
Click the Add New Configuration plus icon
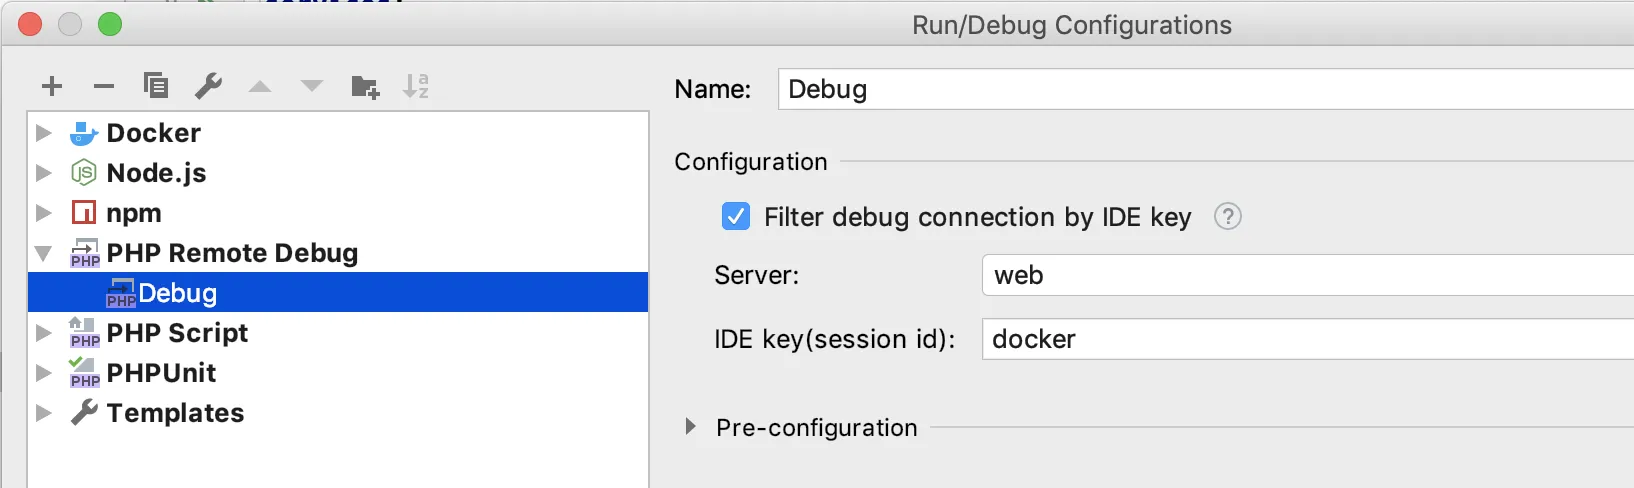pyautogui.click(x=52, y=87)
